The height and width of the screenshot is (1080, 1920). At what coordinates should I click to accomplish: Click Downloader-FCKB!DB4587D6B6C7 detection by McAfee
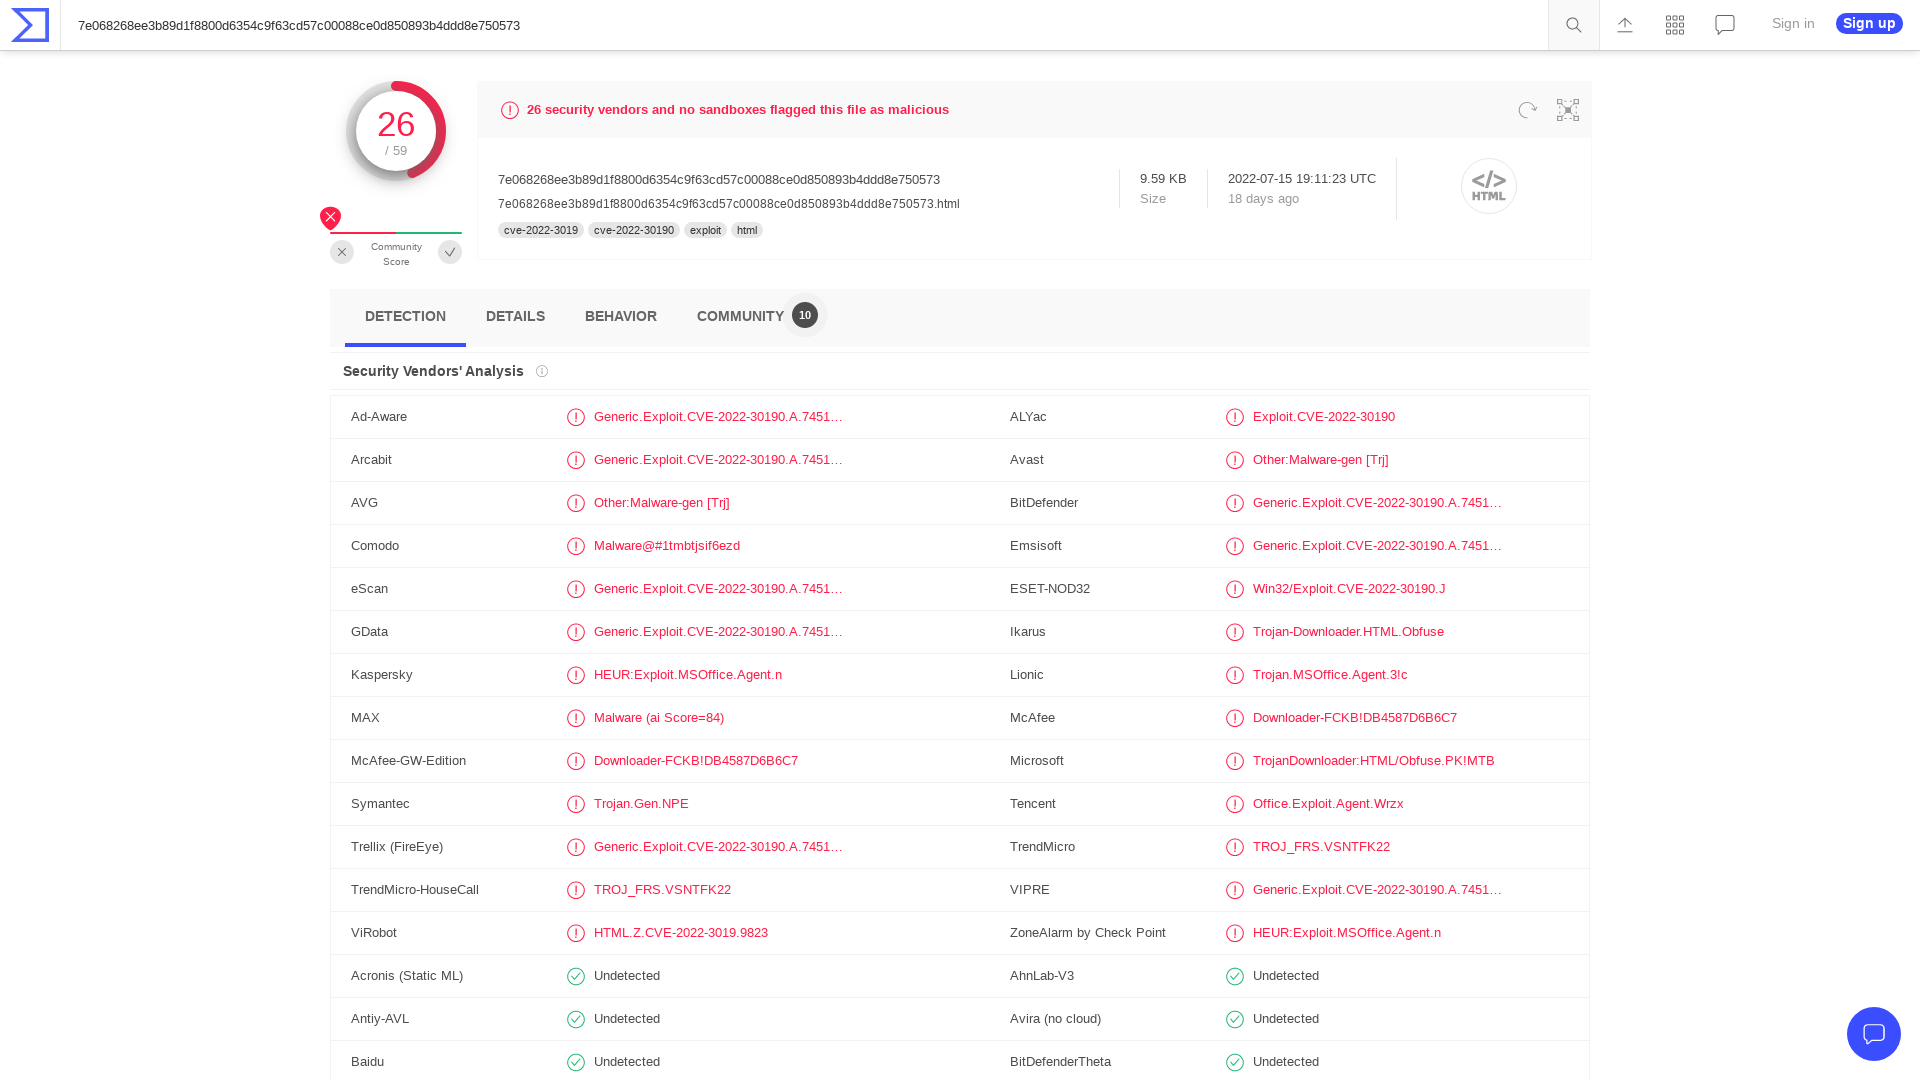(x=1355, y=718)
